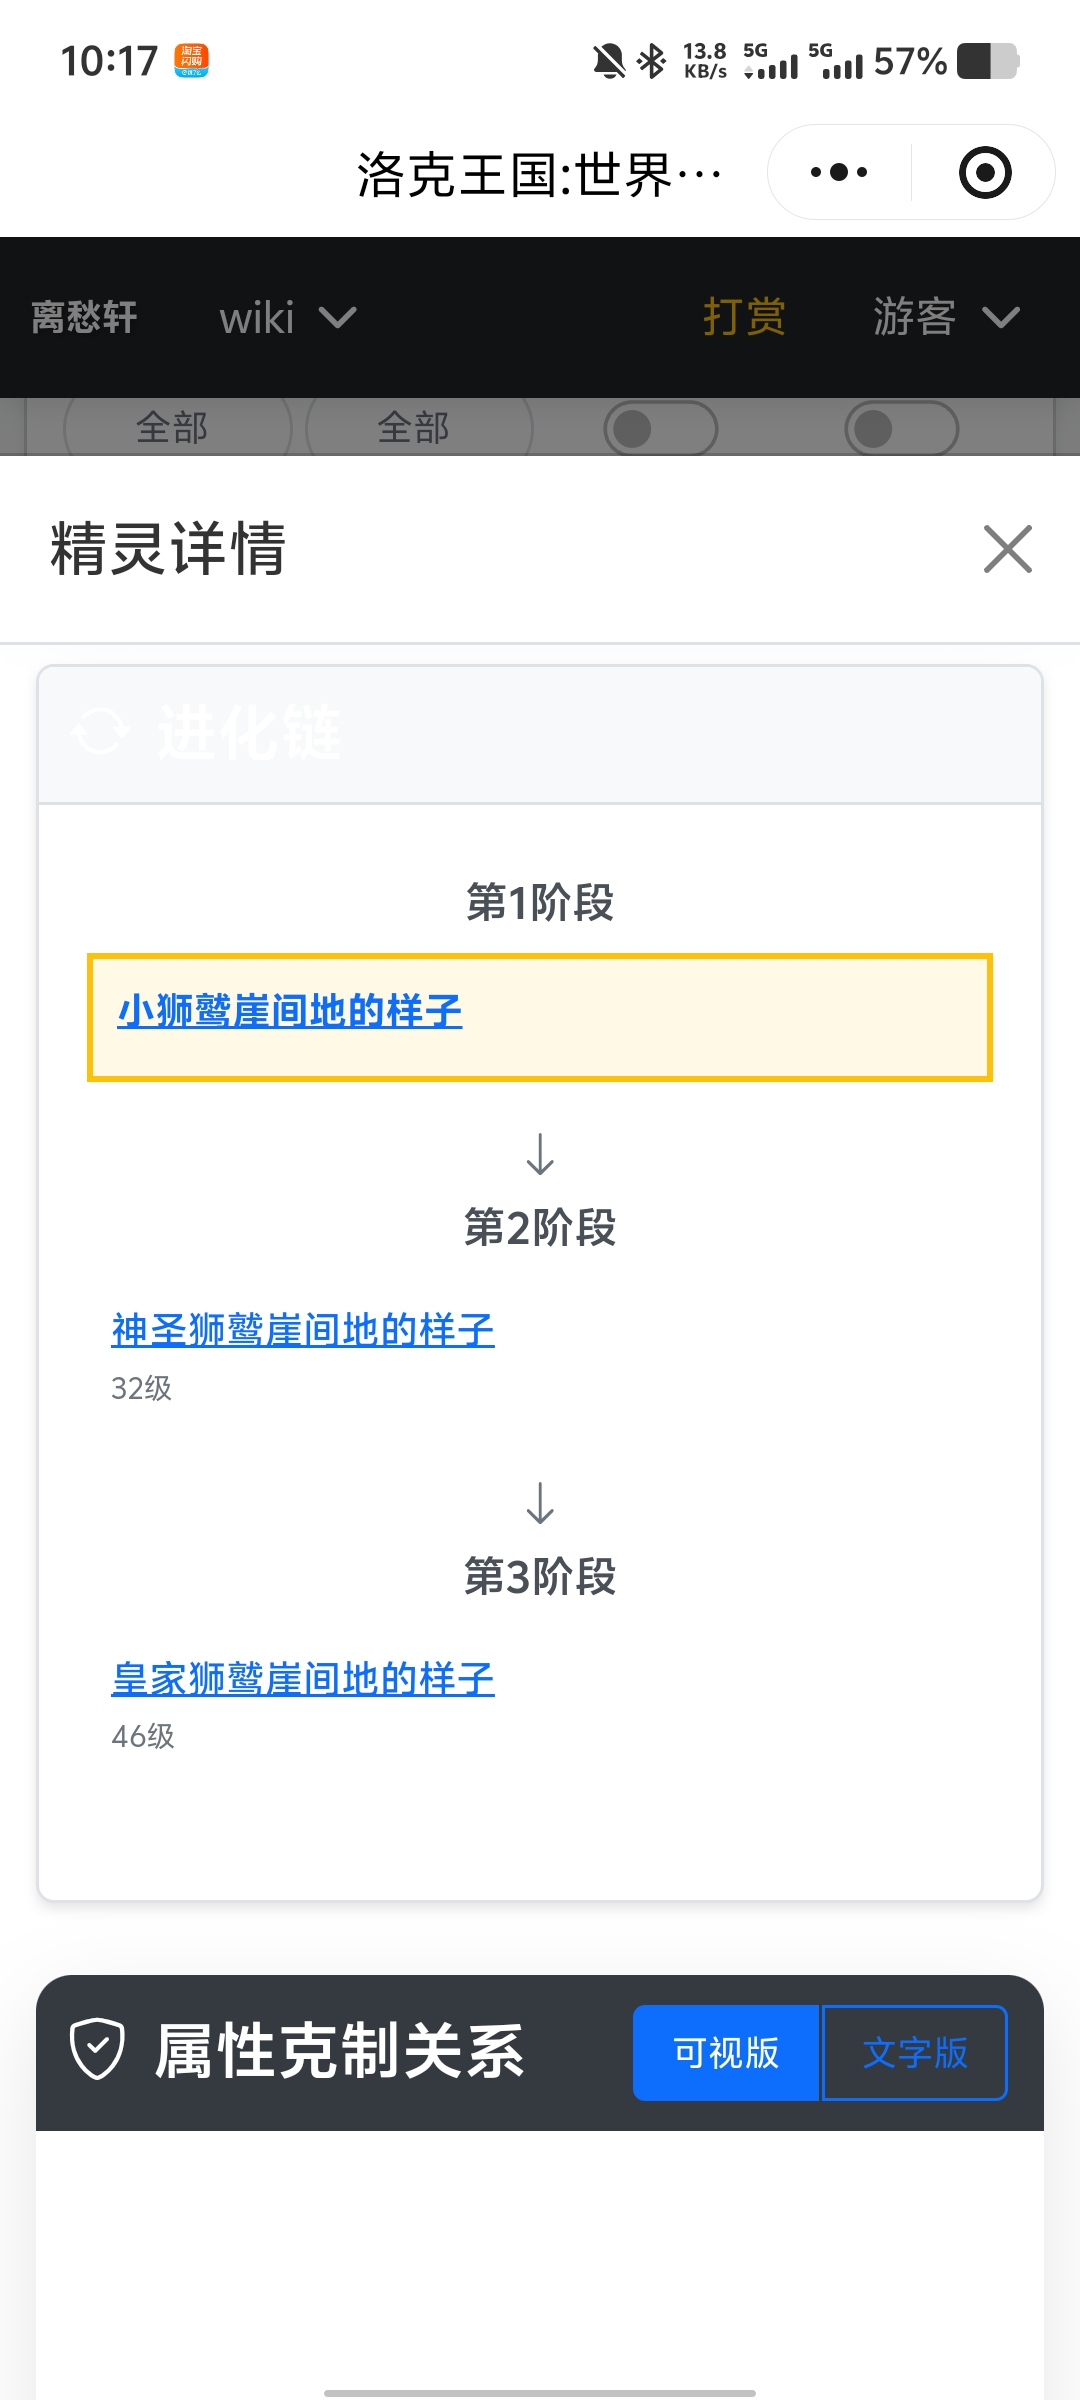Open 神圣狮鹫崖间地的样子 link
The width and height of the screenshot is (1080, 2400).
click(x=303, y=1330)
